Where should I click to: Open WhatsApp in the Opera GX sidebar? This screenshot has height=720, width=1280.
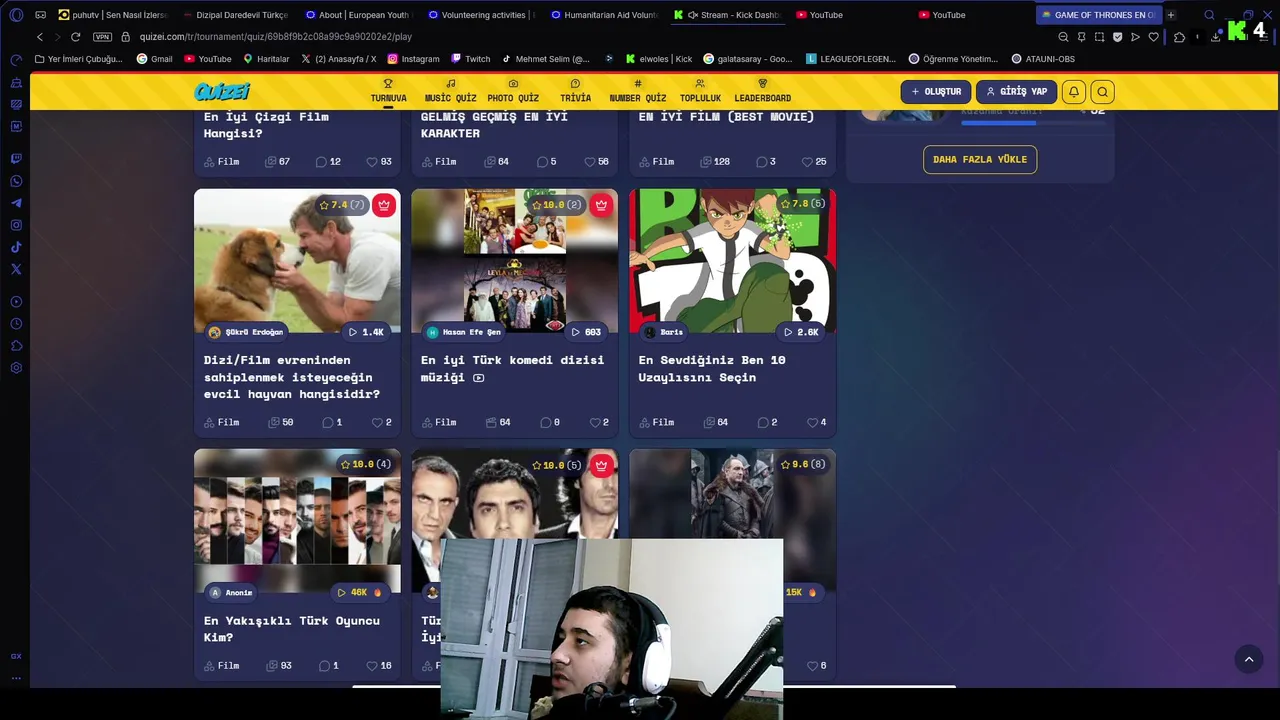pyautogui.click(x=16, y=181)
